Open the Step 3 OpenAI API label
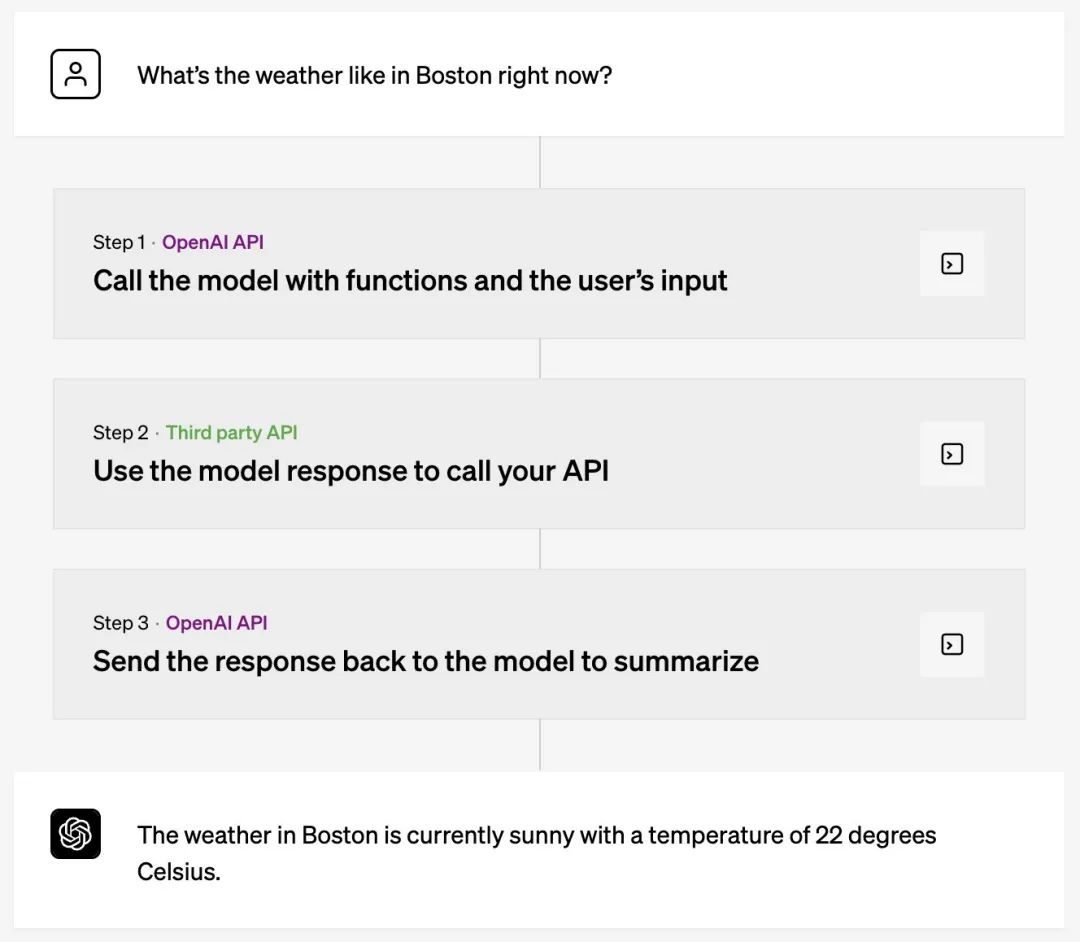1080x942 pixels. click(216, 623)
